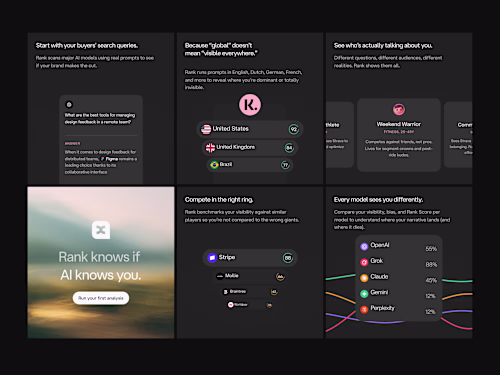
Task: Click the prompt question about design feedback tools
Action: (100, 118)
